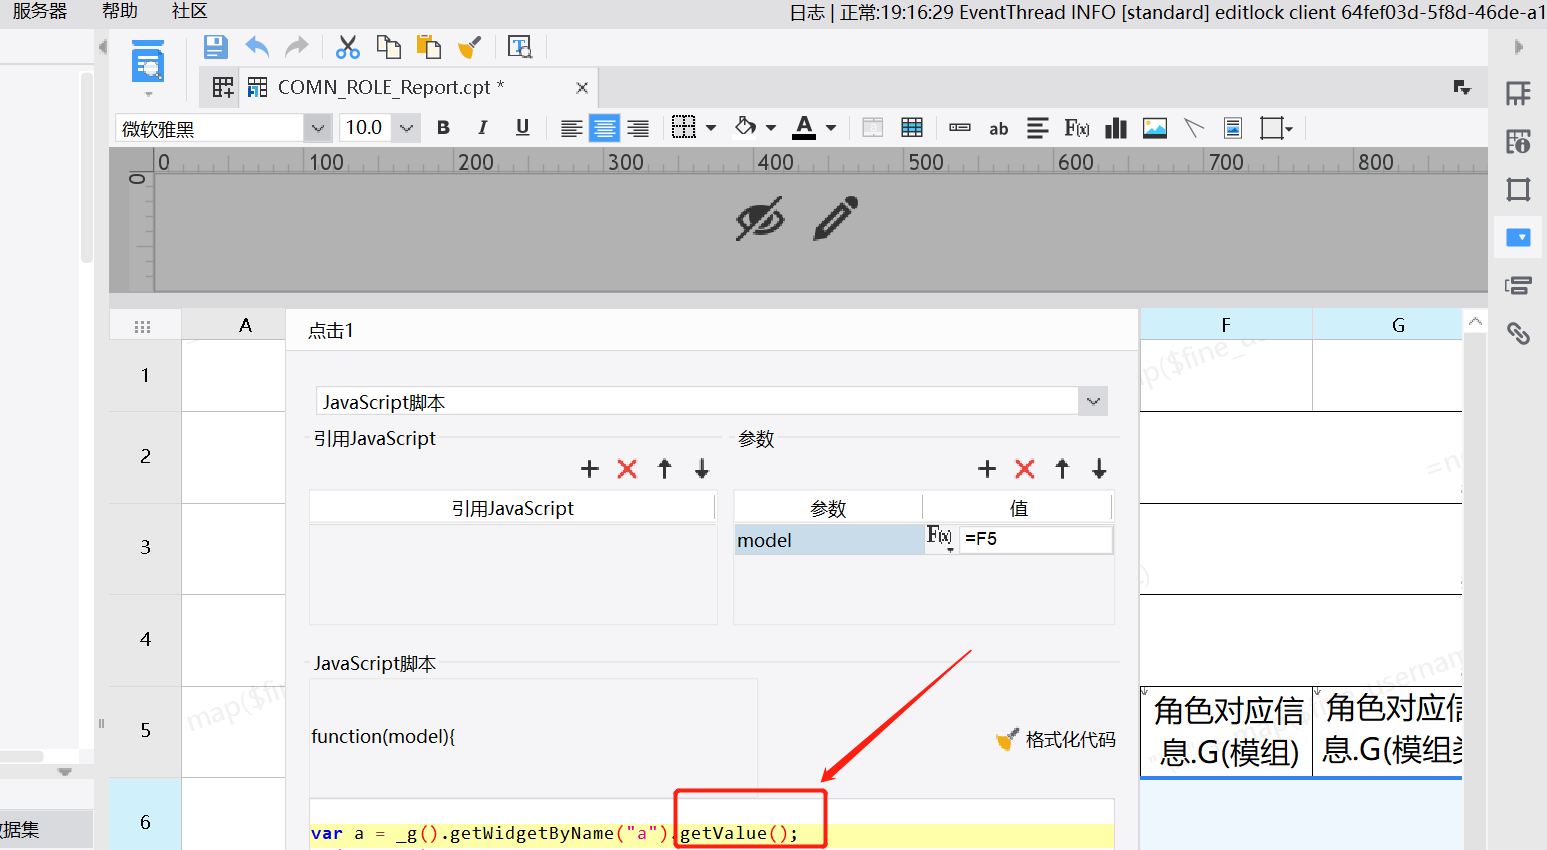Expand the opened-templates list arrow
This screenshot has height=850, width=1547.
click(1462, 88)
